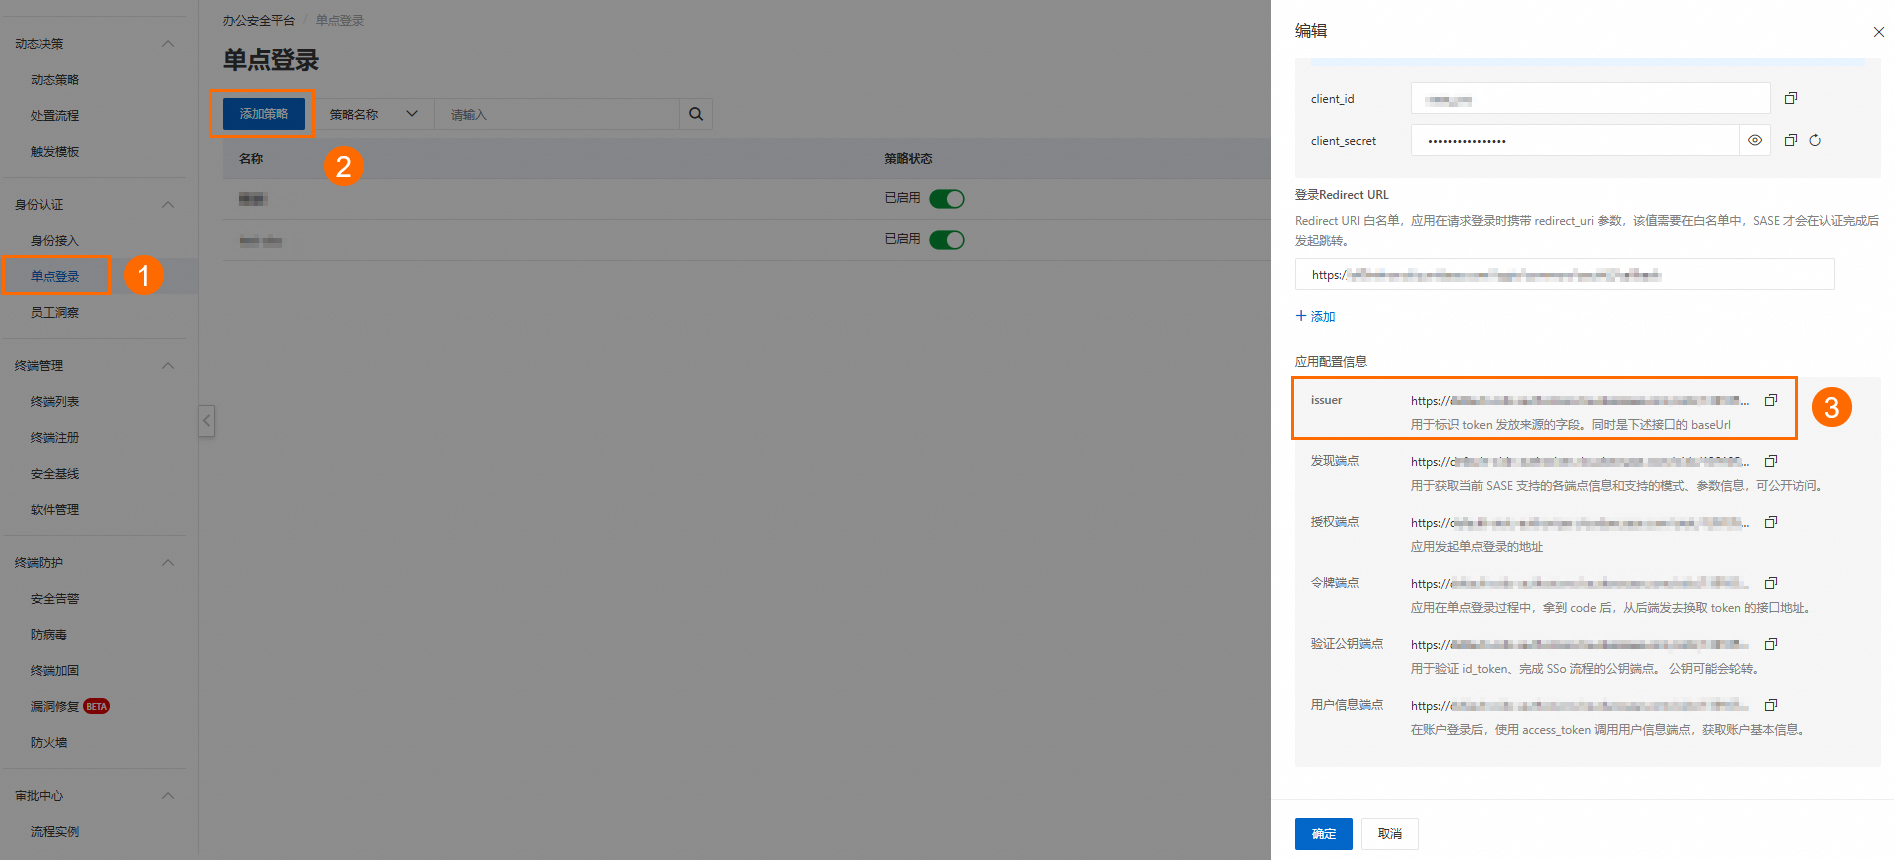Open 员工洞察 in the sidebar
Screen dimensions: 1894x860
55,313
